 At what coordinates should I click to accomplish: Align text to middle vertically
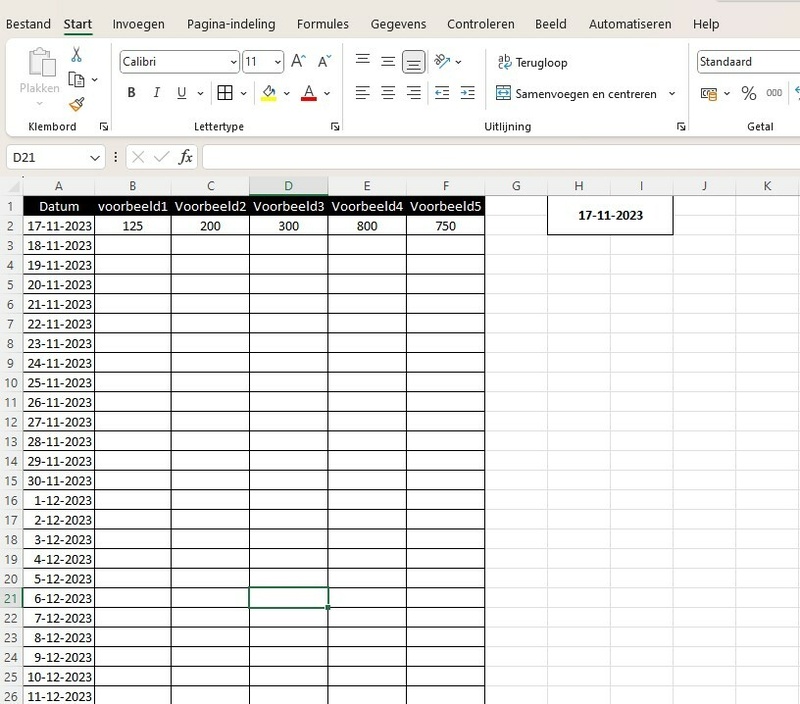(388, 62)
